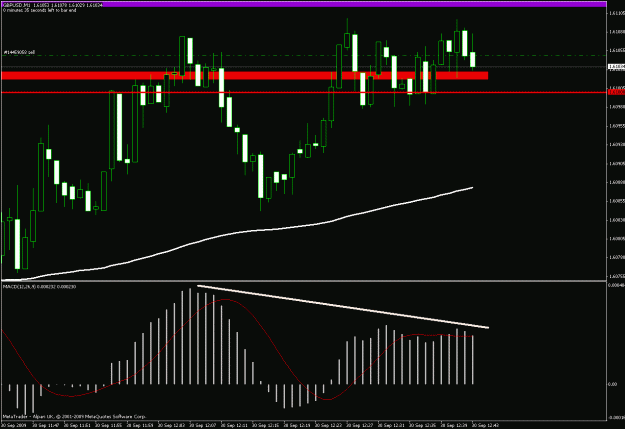Click the red highlighted price label on scale
625x429 pixels.
616,92
